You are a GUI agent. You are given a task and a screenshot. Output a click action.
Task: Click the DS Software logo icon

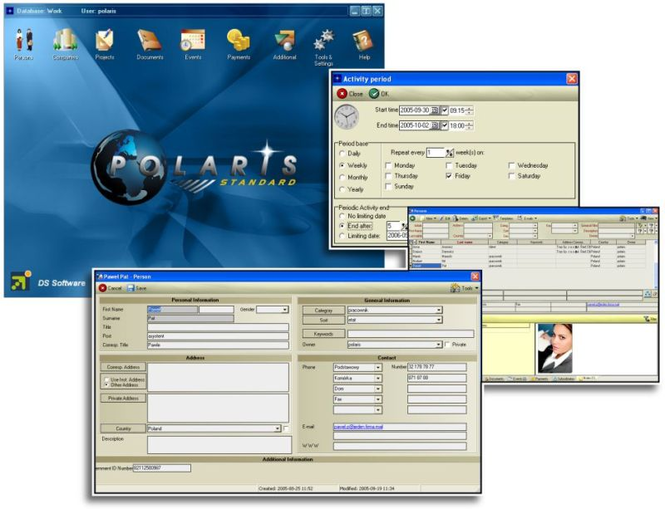[x=21, y=281]
